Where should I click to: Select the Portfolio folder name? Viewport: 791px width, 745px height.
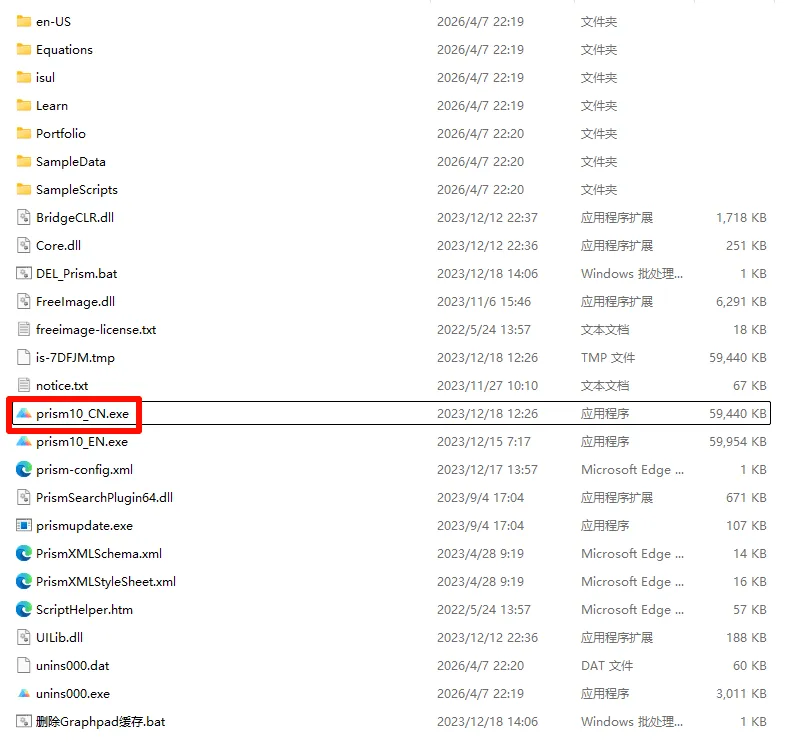coord(61,134)
